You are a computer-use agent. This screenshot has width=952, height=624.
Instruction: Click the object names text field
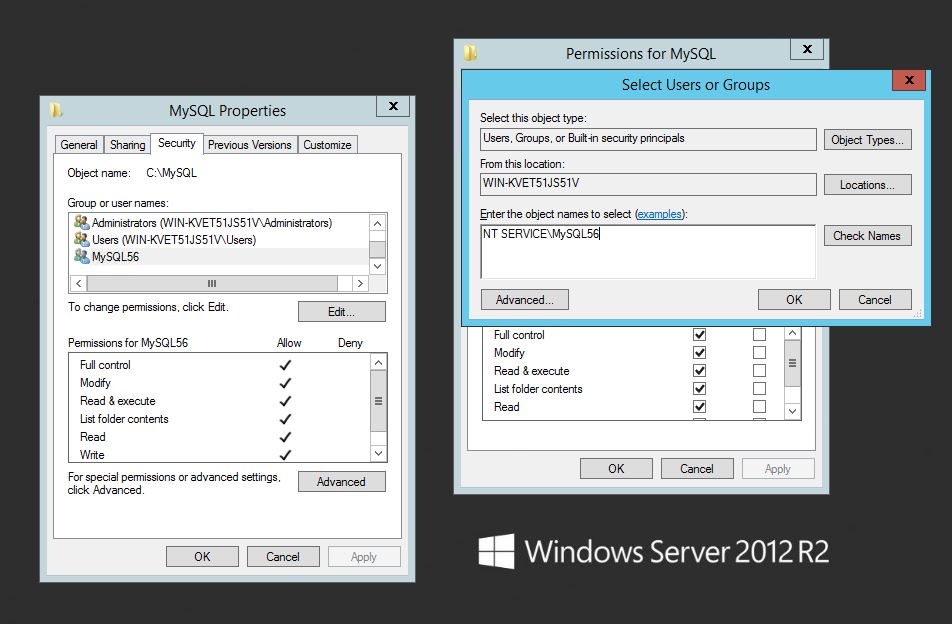click(x=647, y=252)
